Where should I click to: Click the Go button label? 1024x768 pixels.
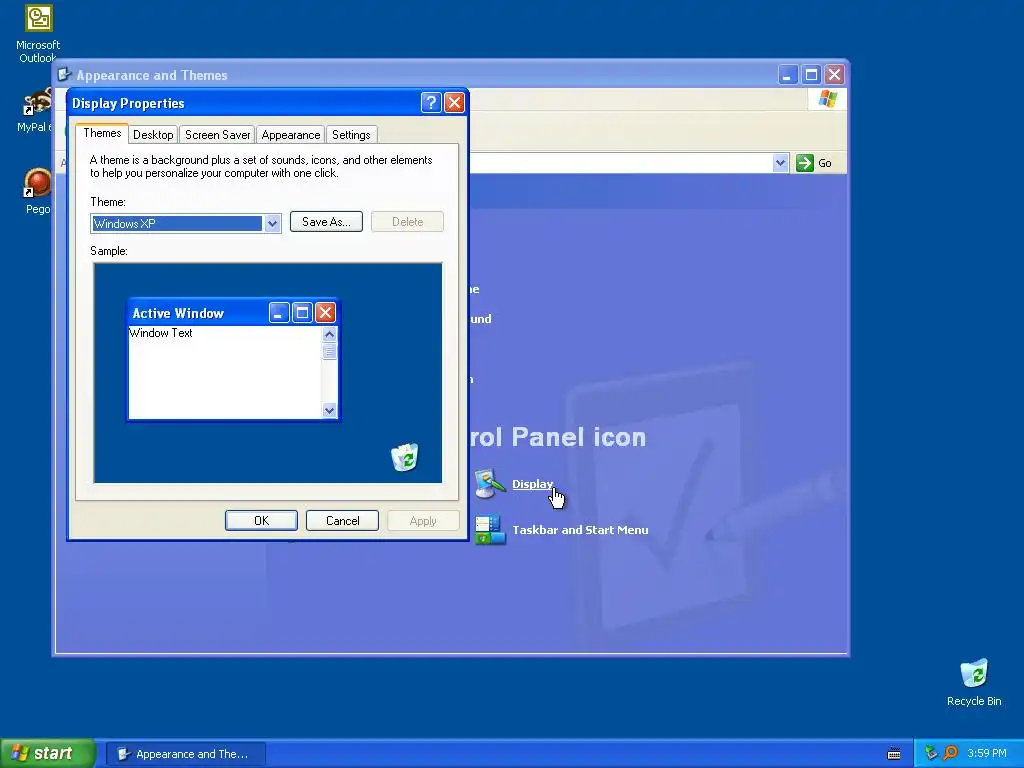point(825,163)
